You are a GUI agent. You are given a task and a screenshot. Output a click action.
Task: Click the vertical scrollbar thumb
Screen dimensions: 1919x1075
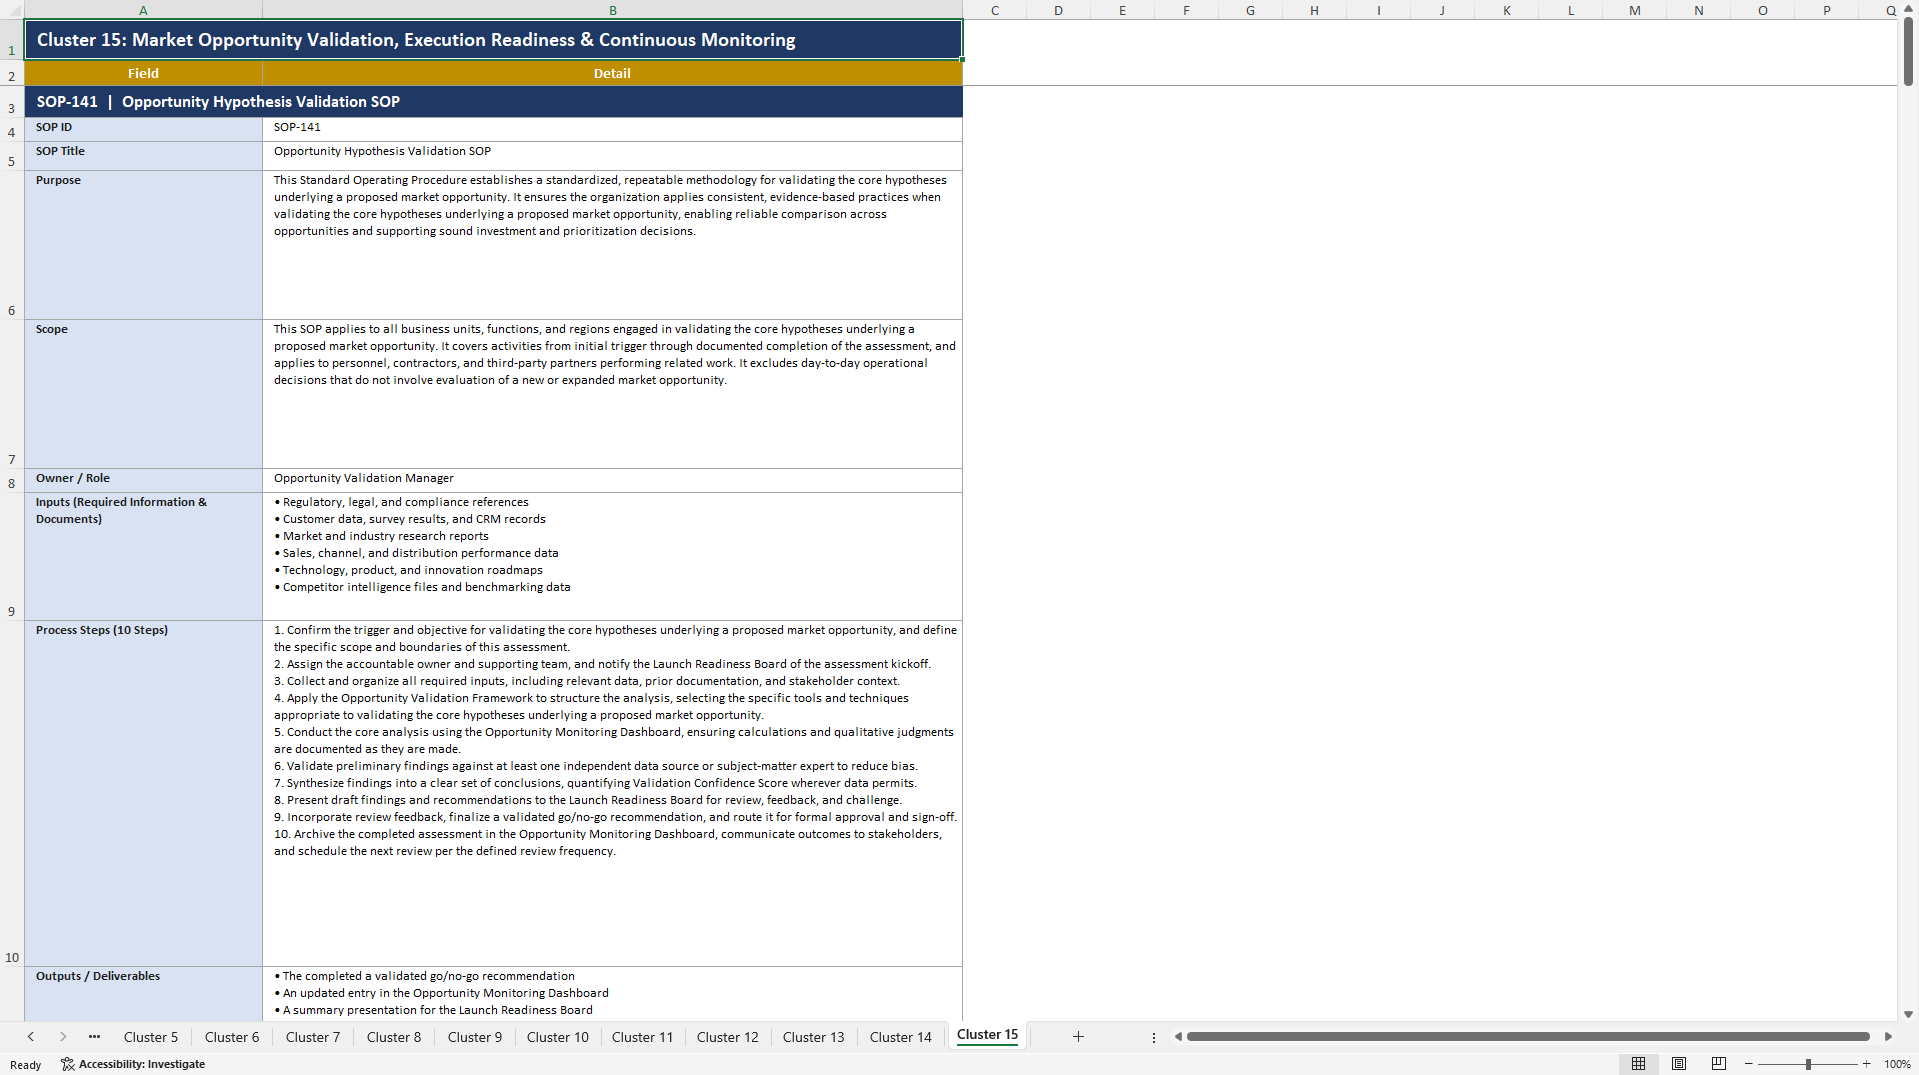coord(1908,50)
